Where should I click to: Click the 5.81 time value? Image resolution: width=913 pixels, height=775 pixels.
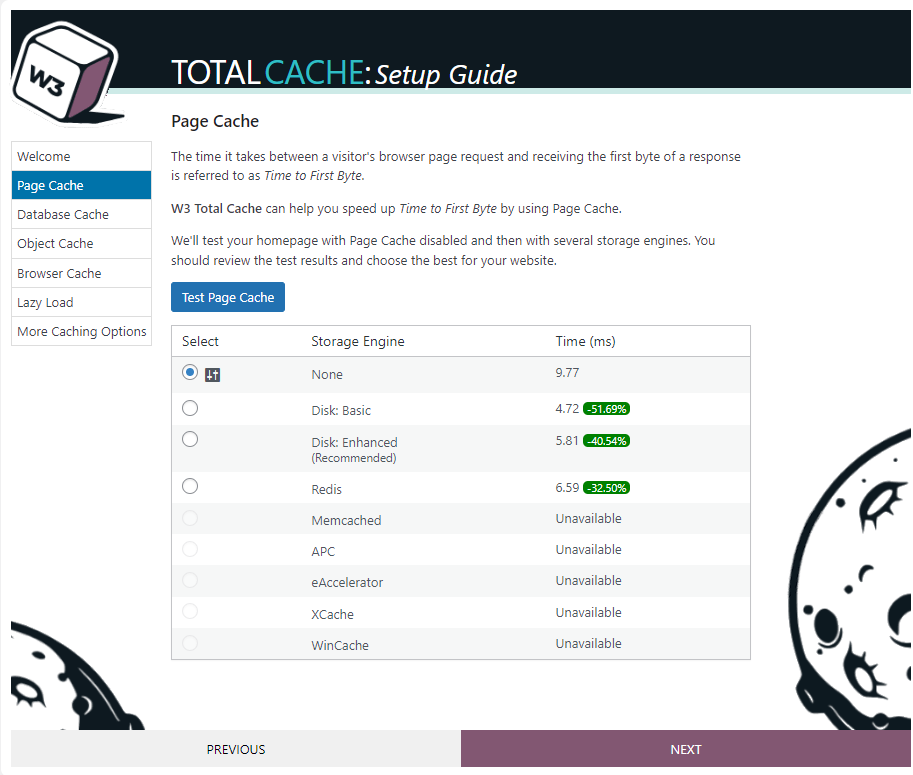tap(567, 441)
